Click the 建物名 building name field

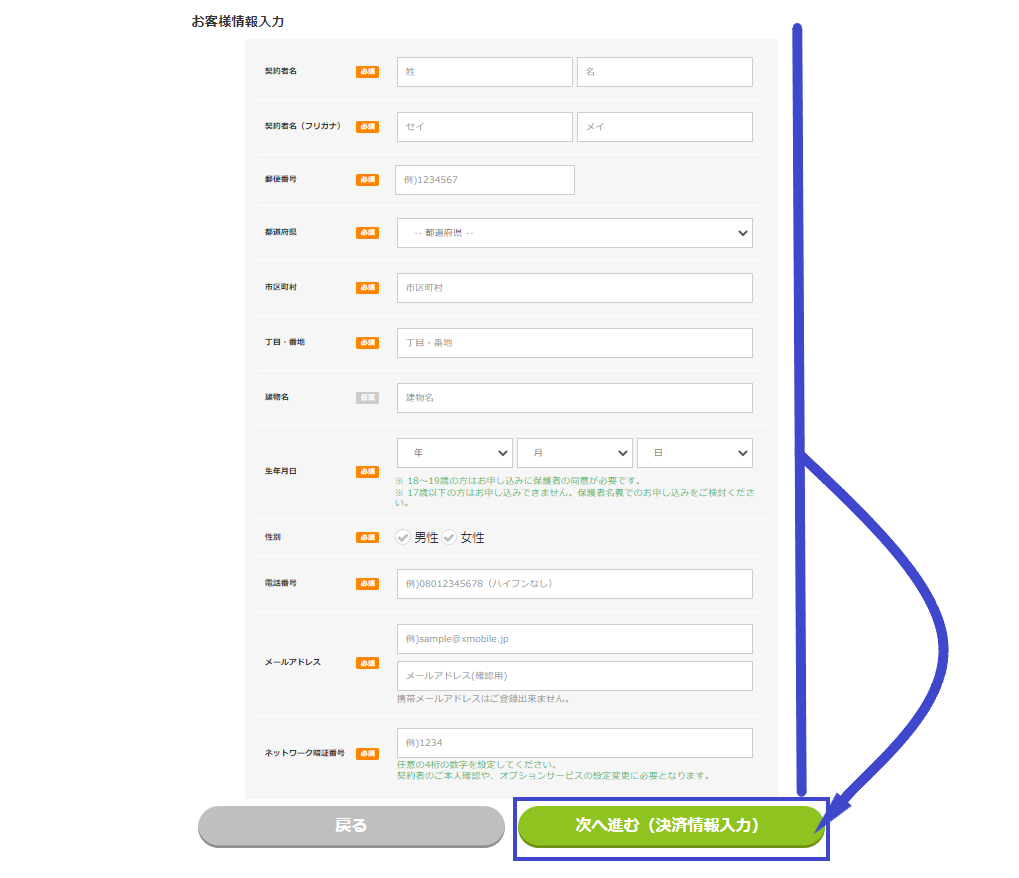[x=574, y=398]
